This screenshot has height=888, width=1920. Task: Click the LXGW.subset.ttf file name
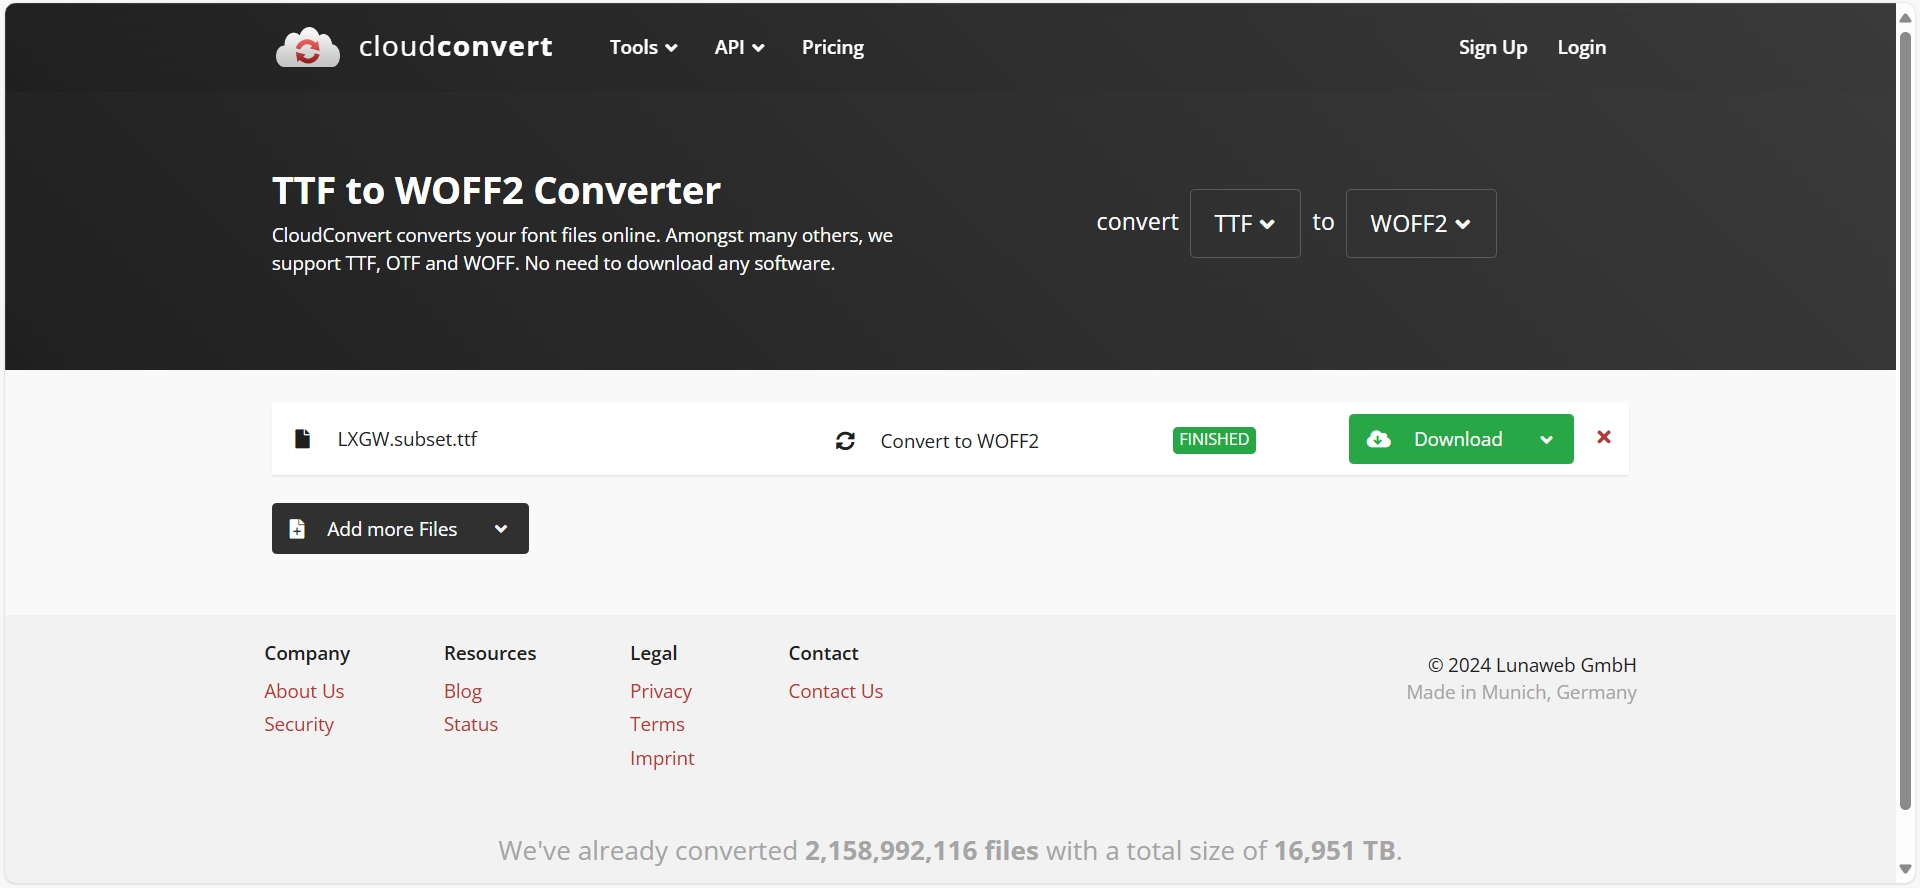pos(407,439)
